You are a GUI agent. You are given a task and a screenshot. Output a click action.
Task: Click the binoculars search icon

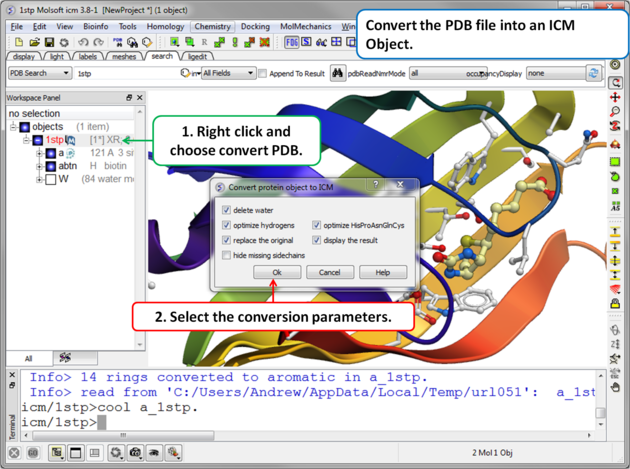coord(338,73)
